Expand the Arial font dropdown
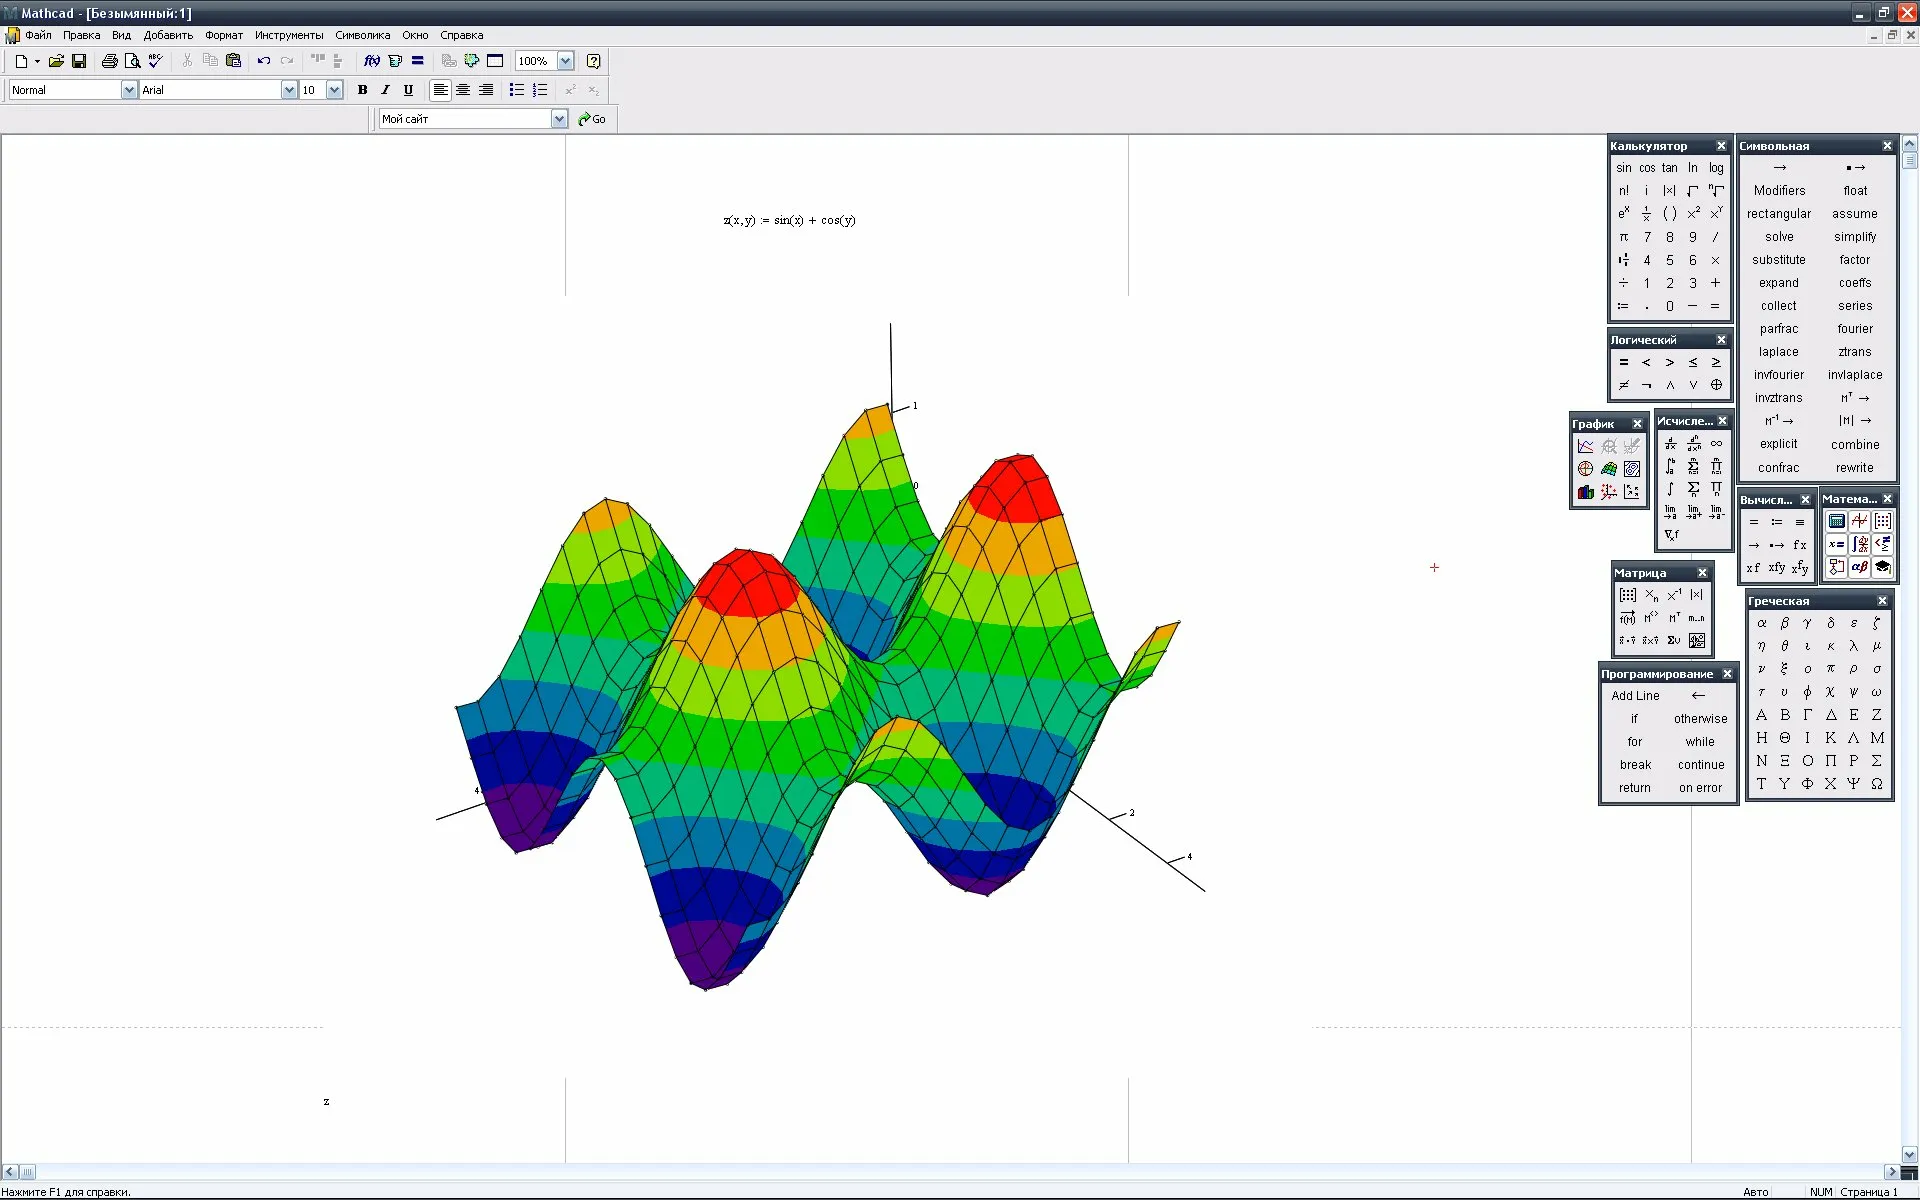The height and width of the screenshot is (1200, 1920). pos(289,90)
